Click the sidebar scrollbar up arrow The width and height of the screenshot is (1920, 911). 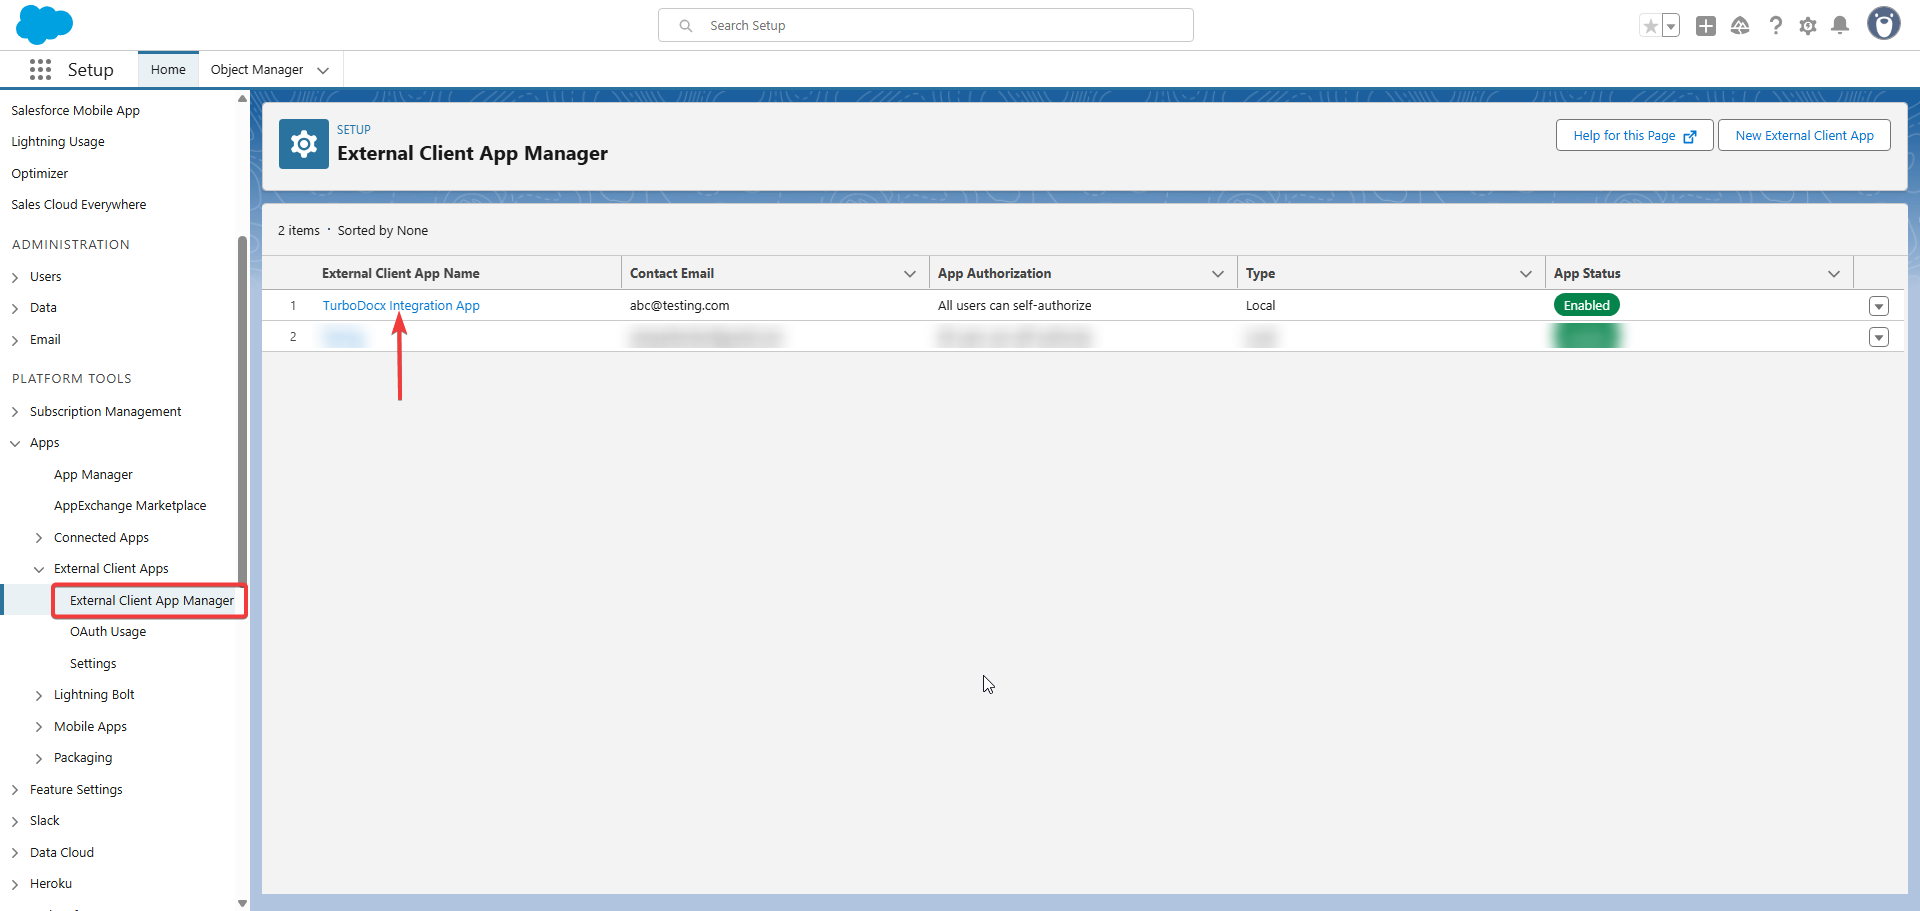pyautogui.click(x=242, y=98)
